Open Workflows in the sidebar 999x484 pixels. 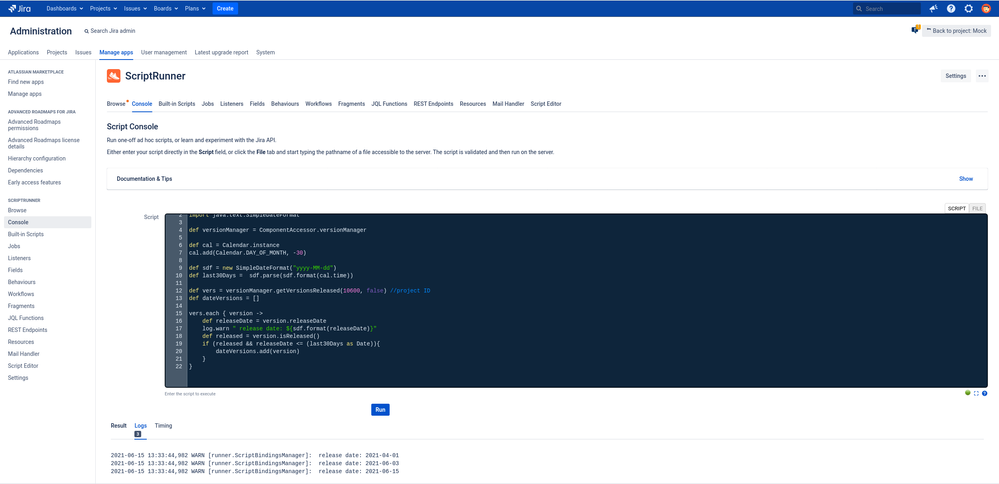click(21, 294)
